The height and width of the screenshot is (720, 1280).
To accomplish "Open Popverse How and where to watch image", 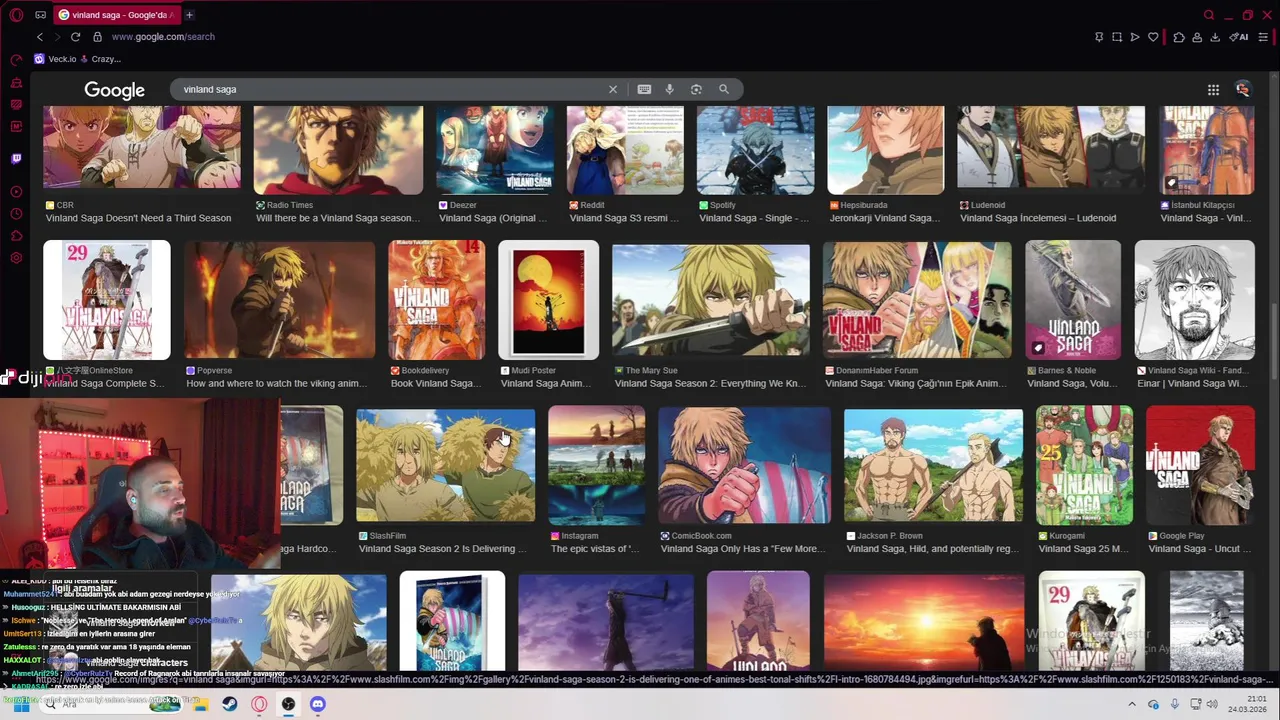I will 280,300.
